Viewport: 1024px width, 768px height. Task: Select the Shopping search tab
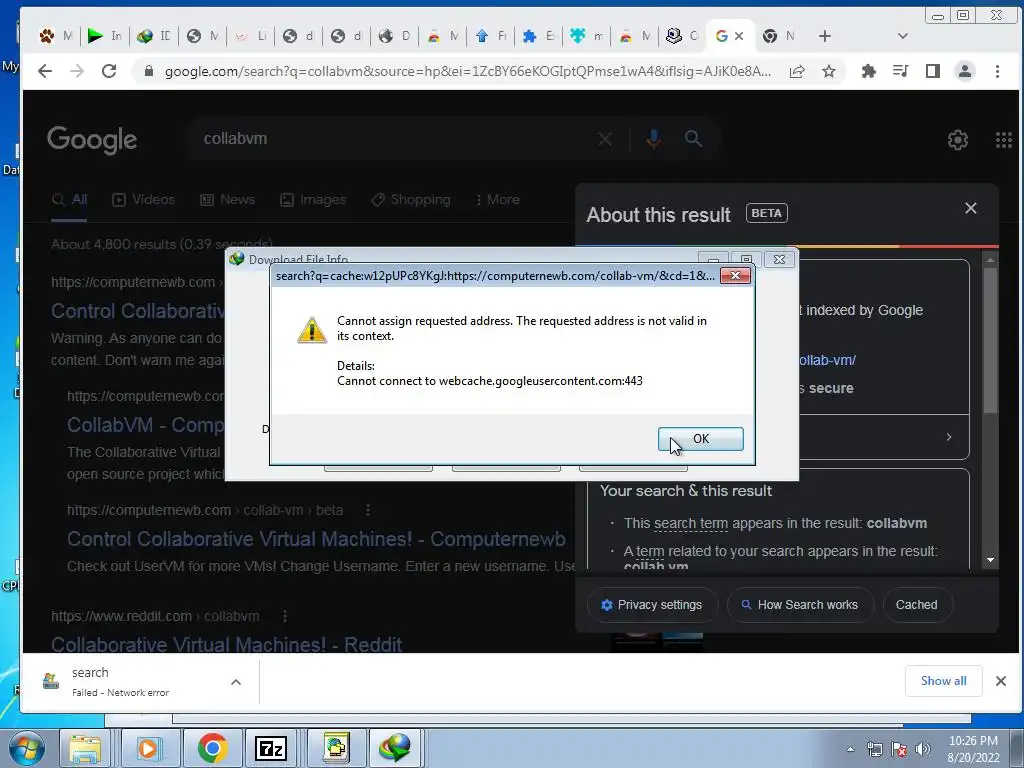pos(411,200)
